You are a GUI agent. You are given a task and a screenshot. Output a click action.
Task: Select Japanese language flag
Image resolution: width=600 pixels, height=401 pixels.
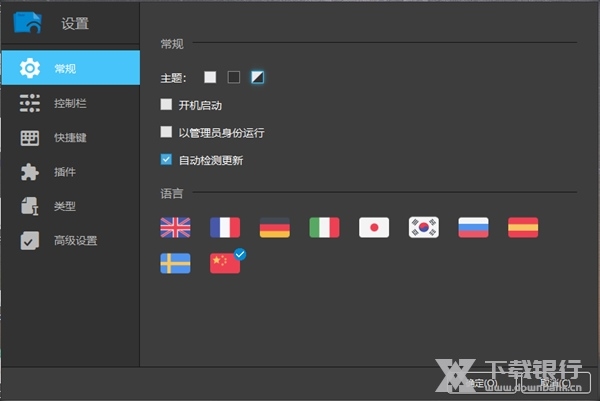pyautogui.click(x=374, y=227)
